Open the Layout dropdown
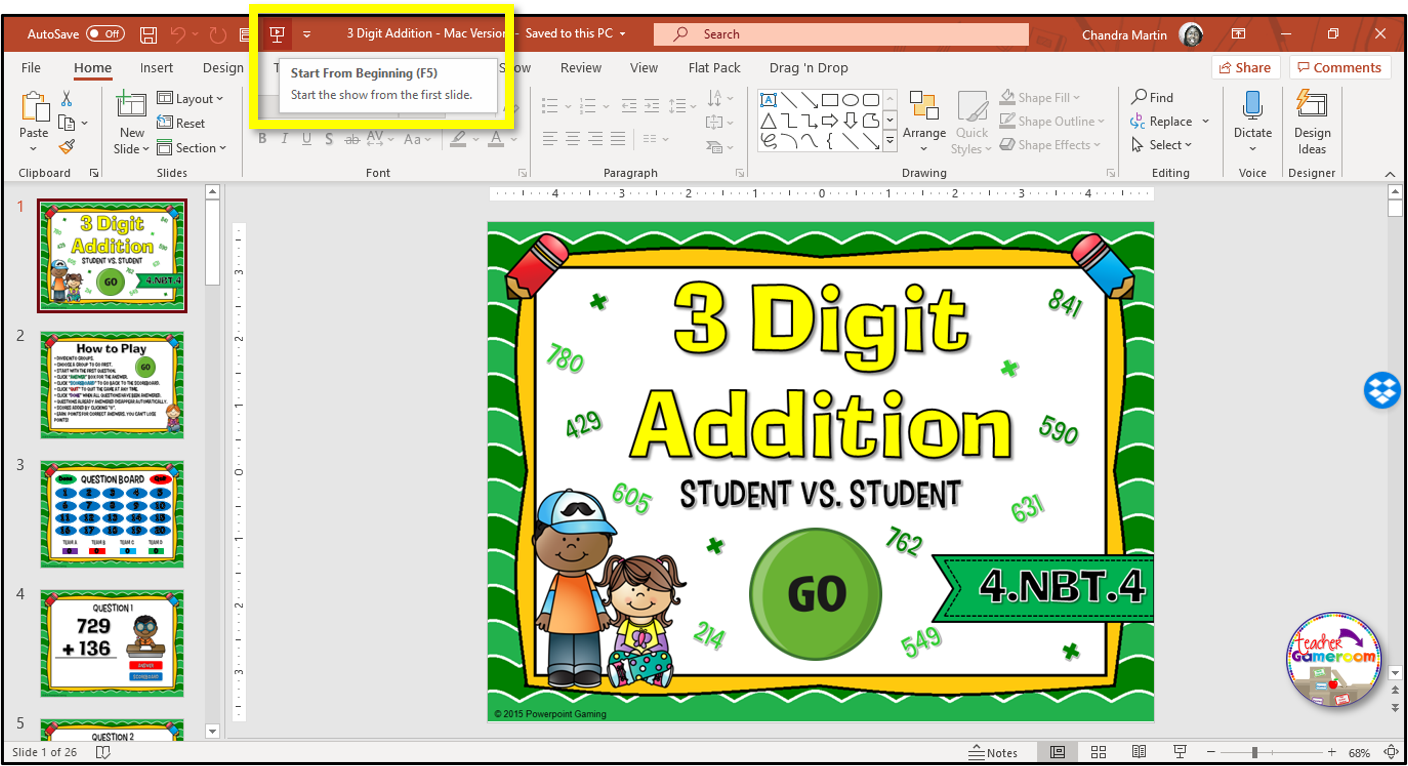 190,98
